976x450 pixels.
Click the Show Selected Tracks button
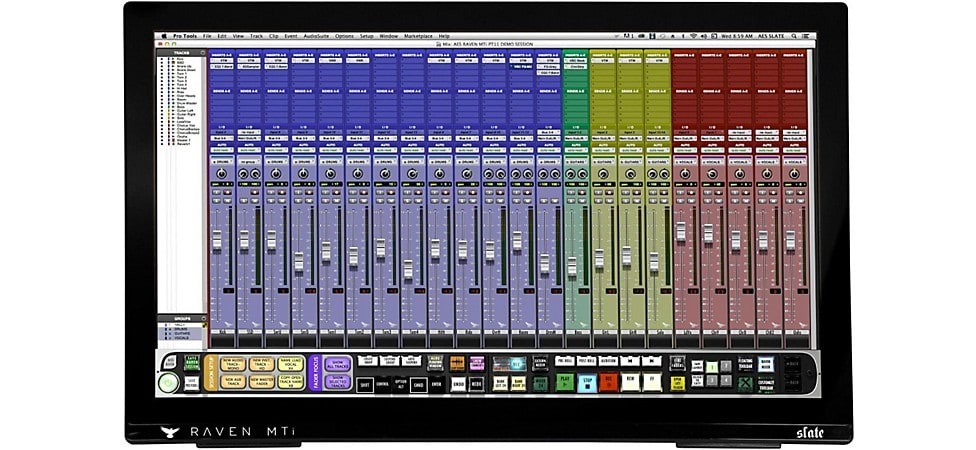(337, 382)
